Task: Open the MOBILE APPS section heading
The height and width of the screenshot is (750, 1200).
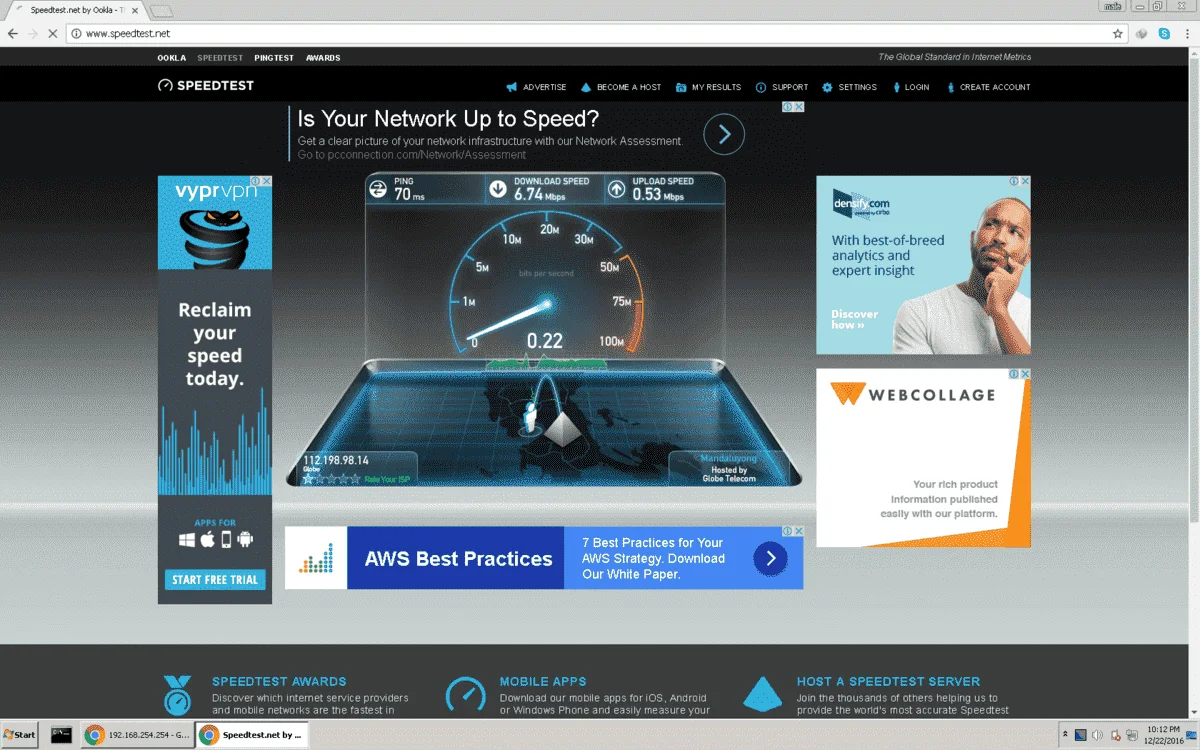Action: click(x=543, y=681)
